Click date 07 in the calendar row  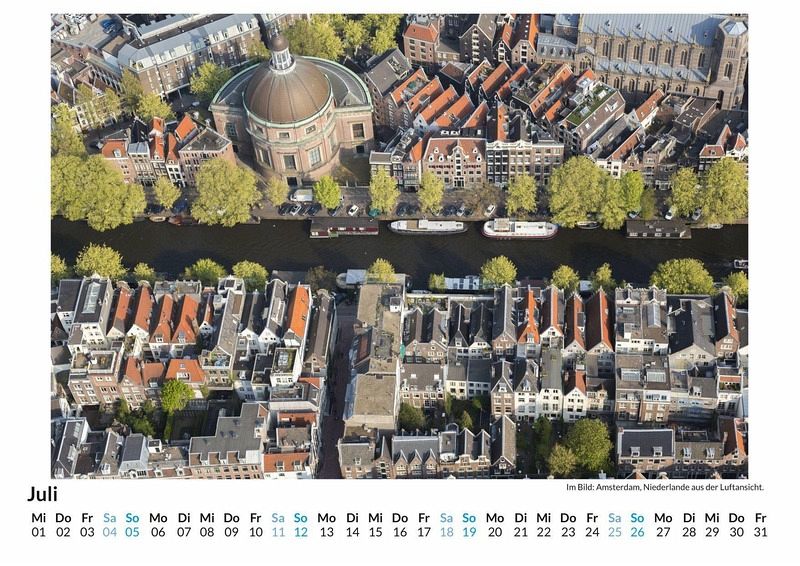[184, 532]
